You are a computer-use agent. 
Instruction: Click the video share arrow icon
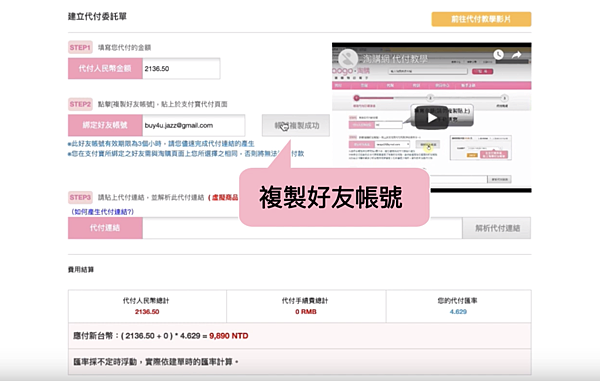517,55
